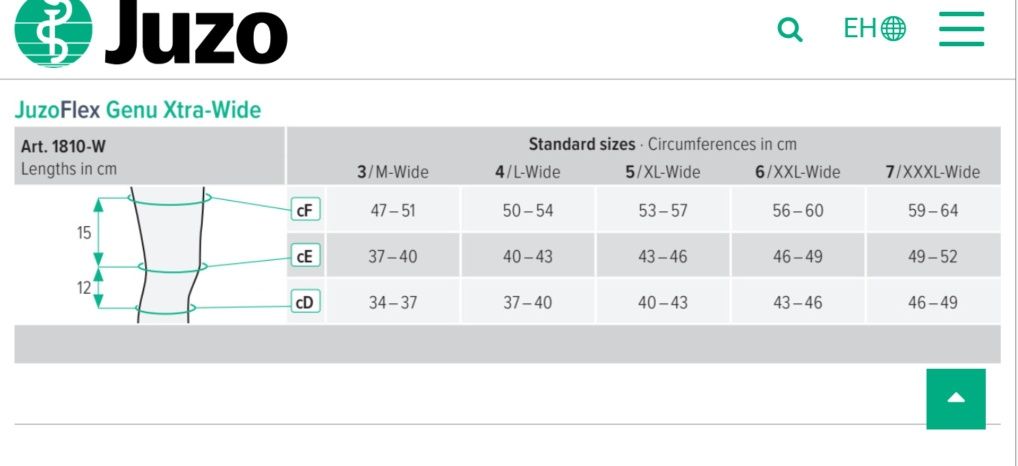Open the search magnifier icon
1018x466 pixels.
(790, 29)
